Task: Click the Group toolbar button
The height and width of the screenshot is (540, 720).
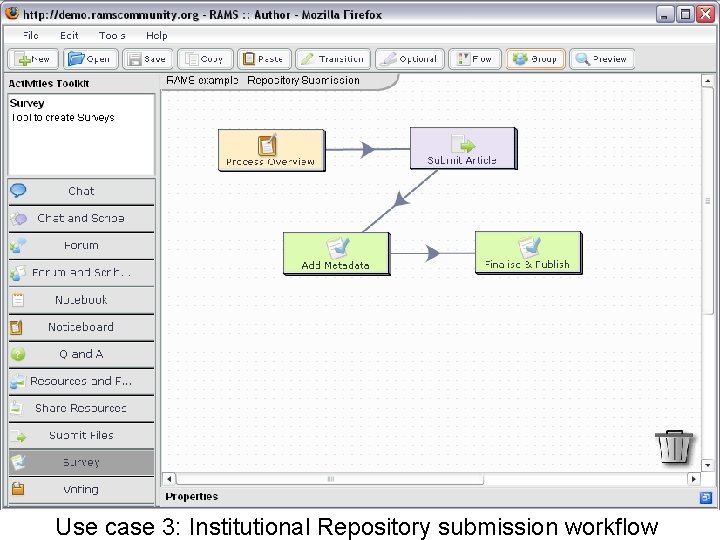Action: 535,59
